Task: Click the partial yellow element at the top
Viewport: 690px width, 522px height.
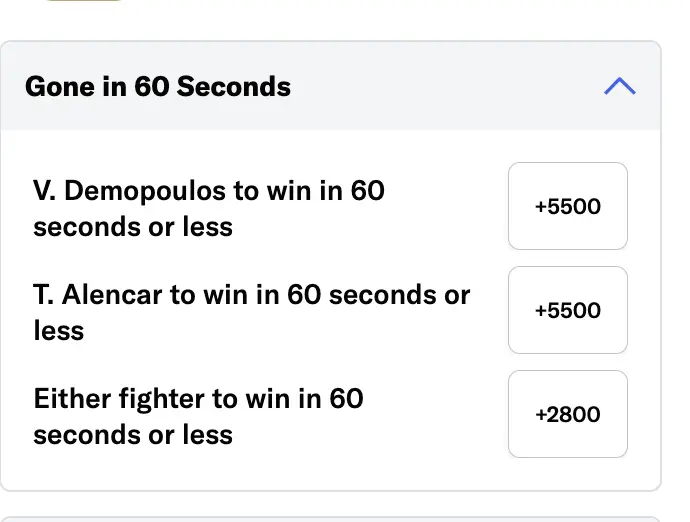Action: coord(85,2)
